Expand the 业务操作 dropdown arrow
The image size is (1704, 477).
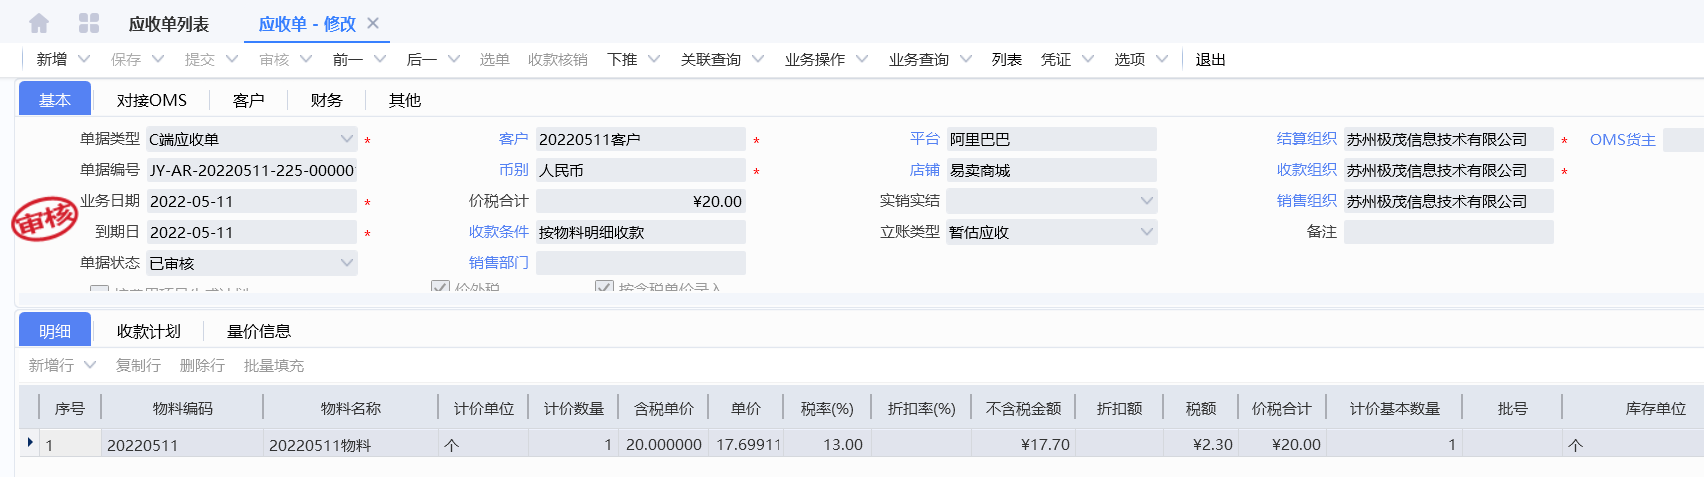862,59
